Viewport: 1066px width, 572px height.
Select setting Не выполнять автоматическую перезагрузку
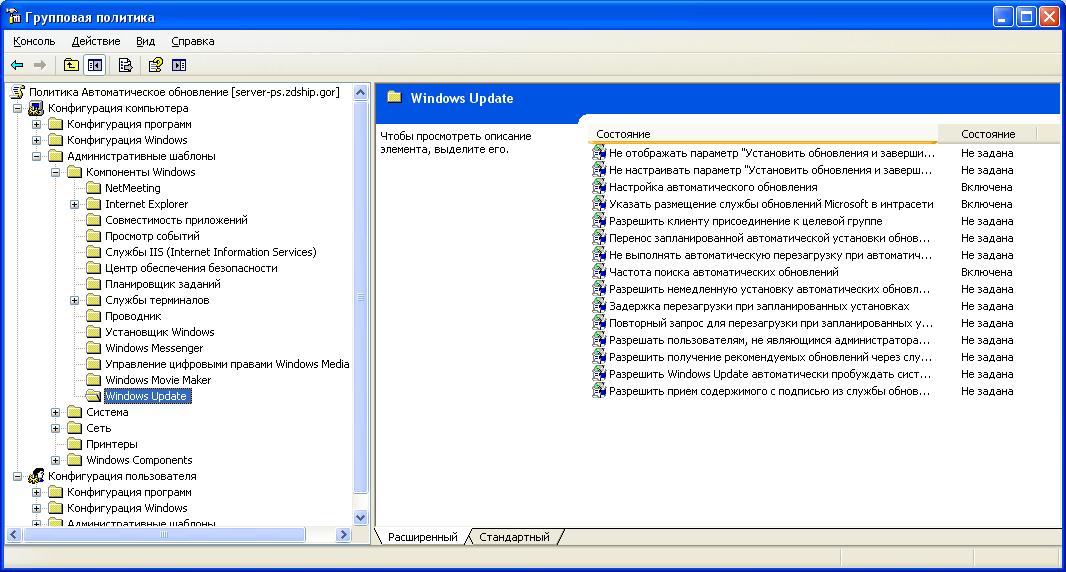pyautogui.click(x=770, y=255)
